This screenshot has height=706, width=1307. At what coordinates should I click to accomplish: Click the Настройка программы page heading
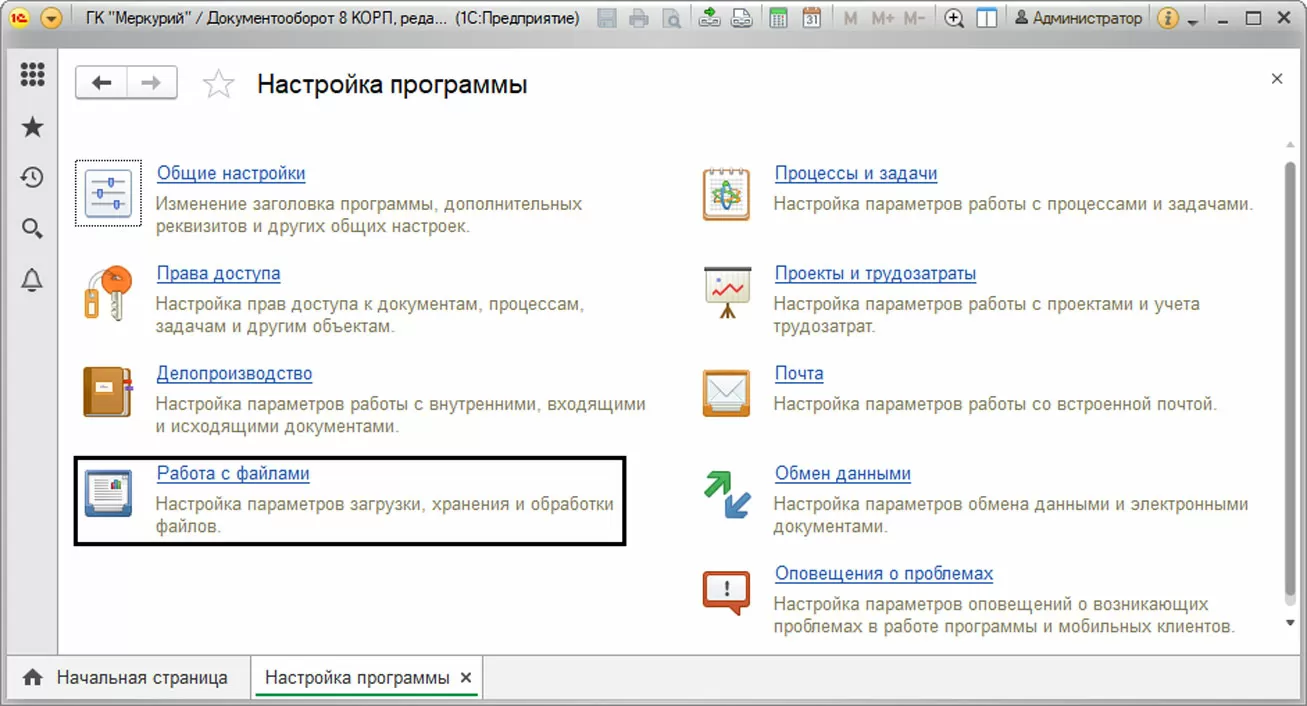tap(392, 84)
